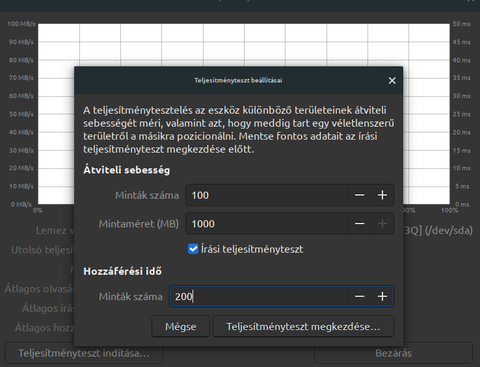Click the Mintaméret (MB) label
Screen dimensions: 480x367
point(139,224)
